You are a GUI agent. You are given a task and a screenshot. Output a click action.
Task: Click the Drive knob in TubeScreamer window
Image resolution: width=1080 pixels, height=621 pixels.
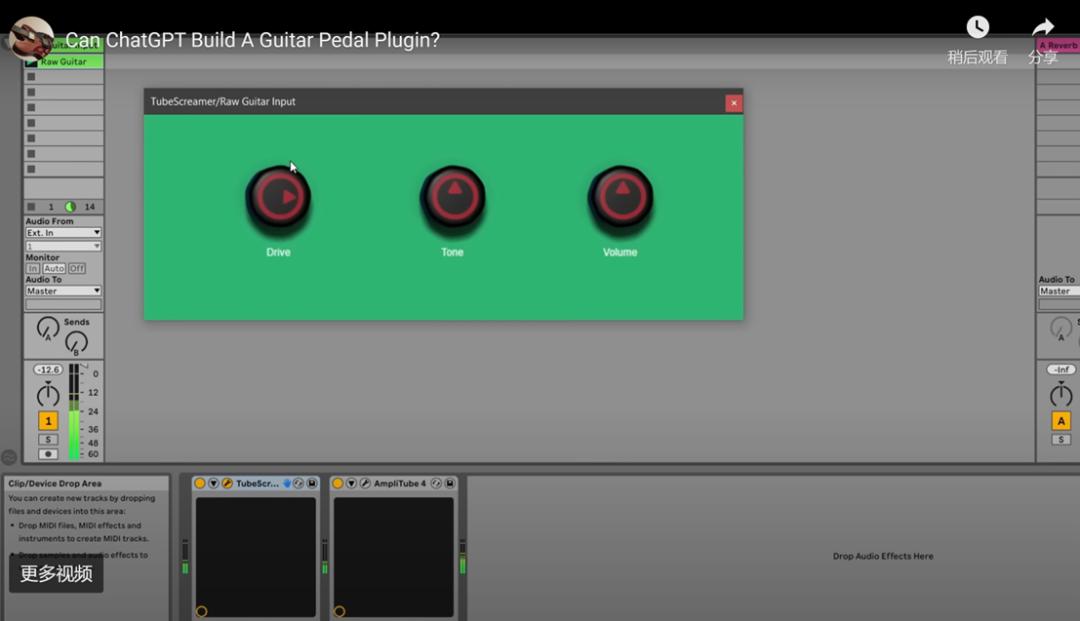click(x=278, y=198)
